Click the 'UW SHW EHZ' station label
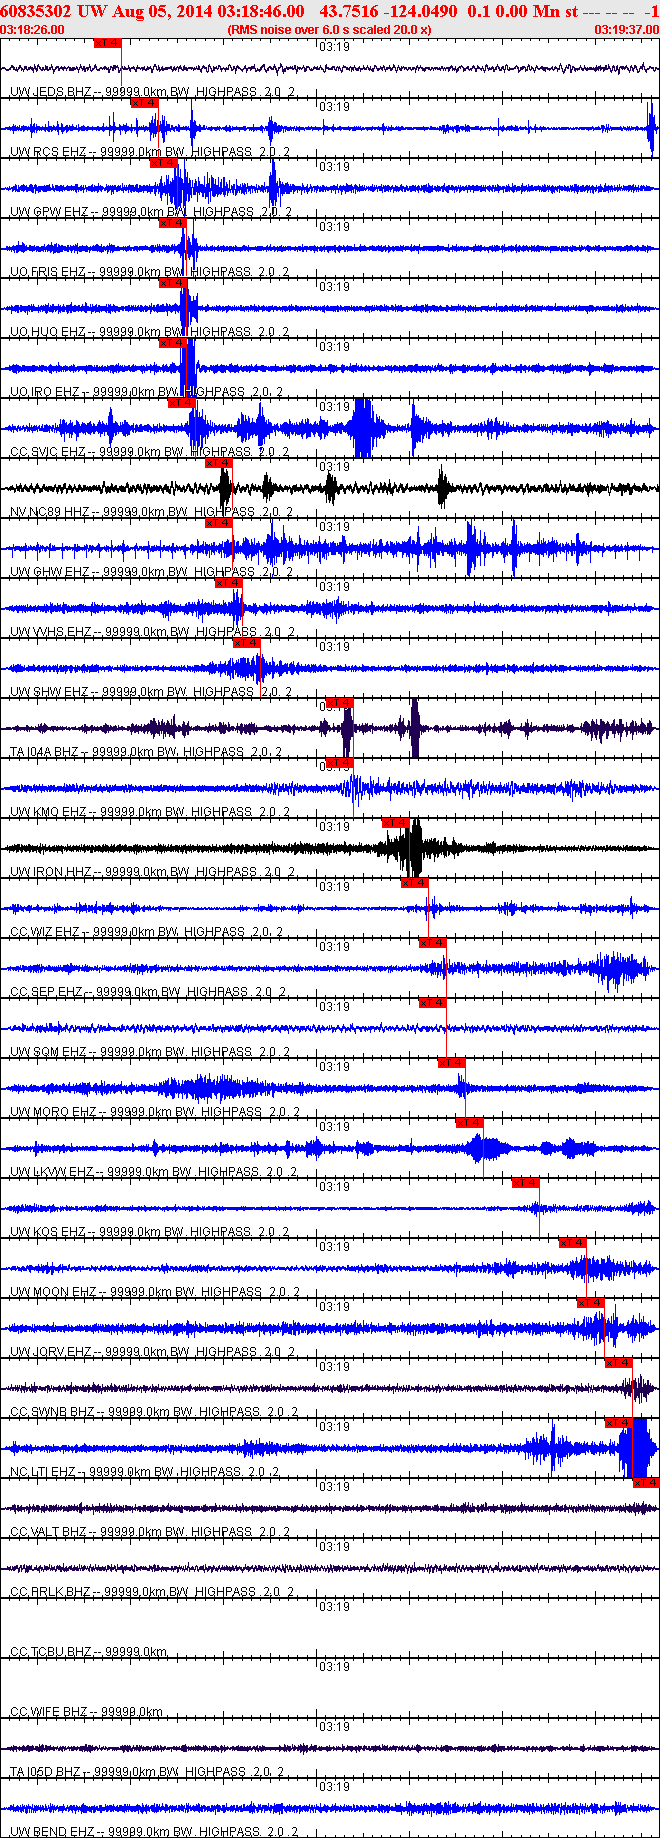The image size is (660, 1838). point(51,692)
